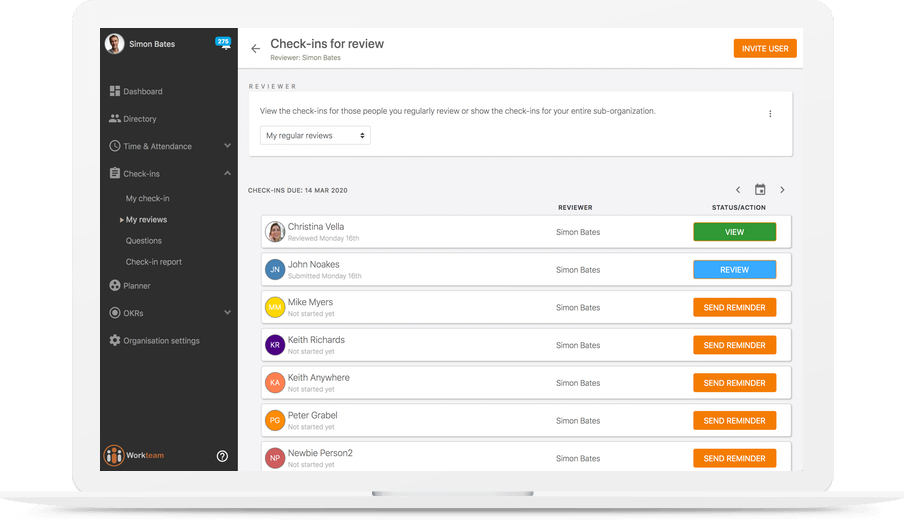Go to previous check-in period

point(738,190)
